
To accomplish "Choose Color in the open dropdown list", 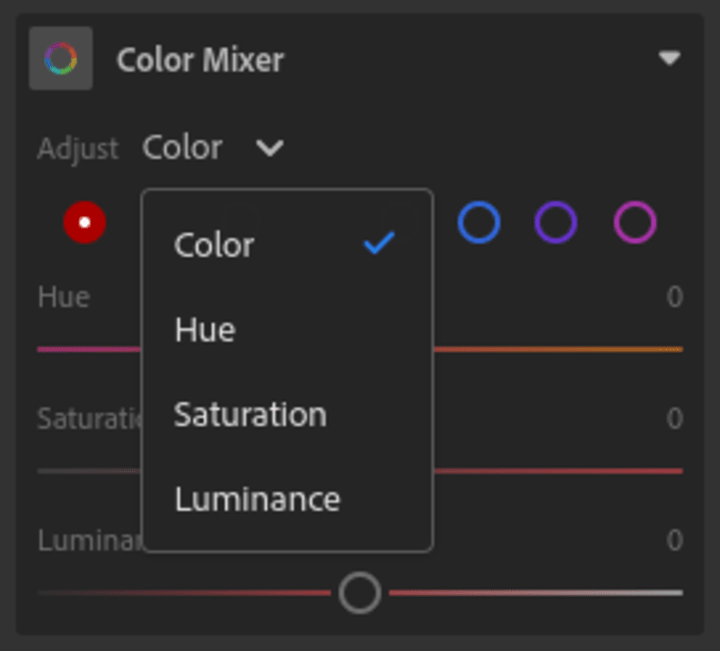I will click(214, 245).
